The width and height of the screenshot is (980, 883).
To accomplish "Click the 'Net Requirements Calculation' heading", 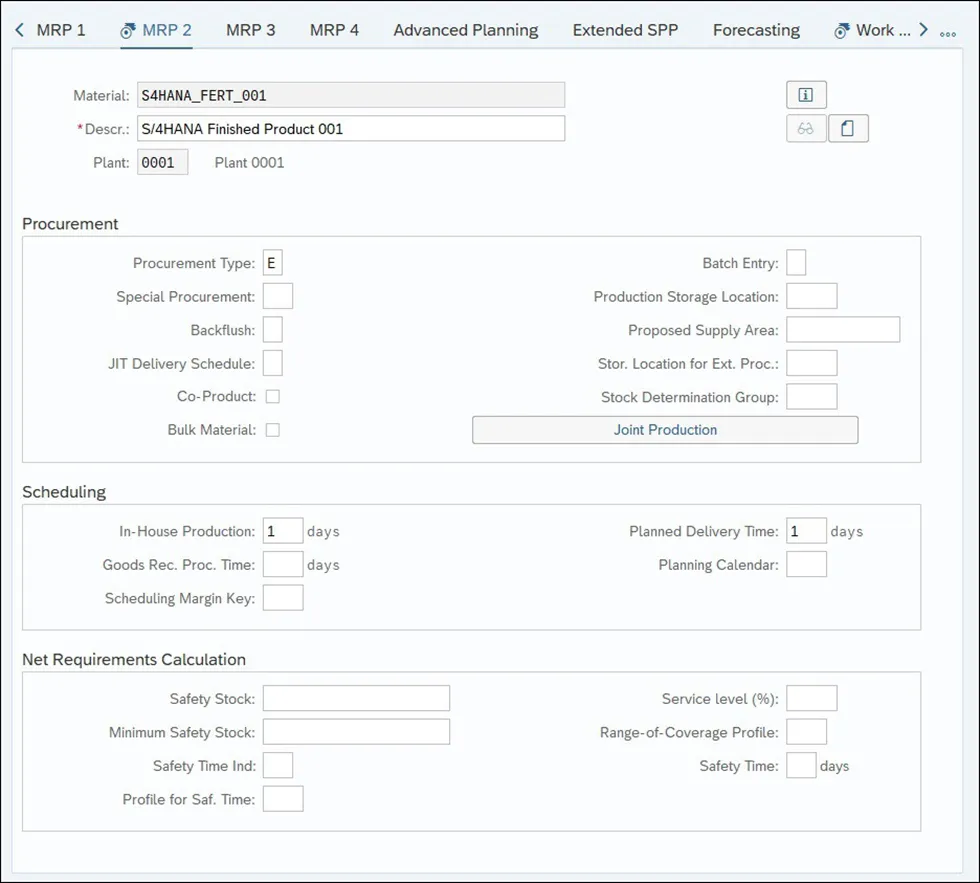I will coord(134,659).
